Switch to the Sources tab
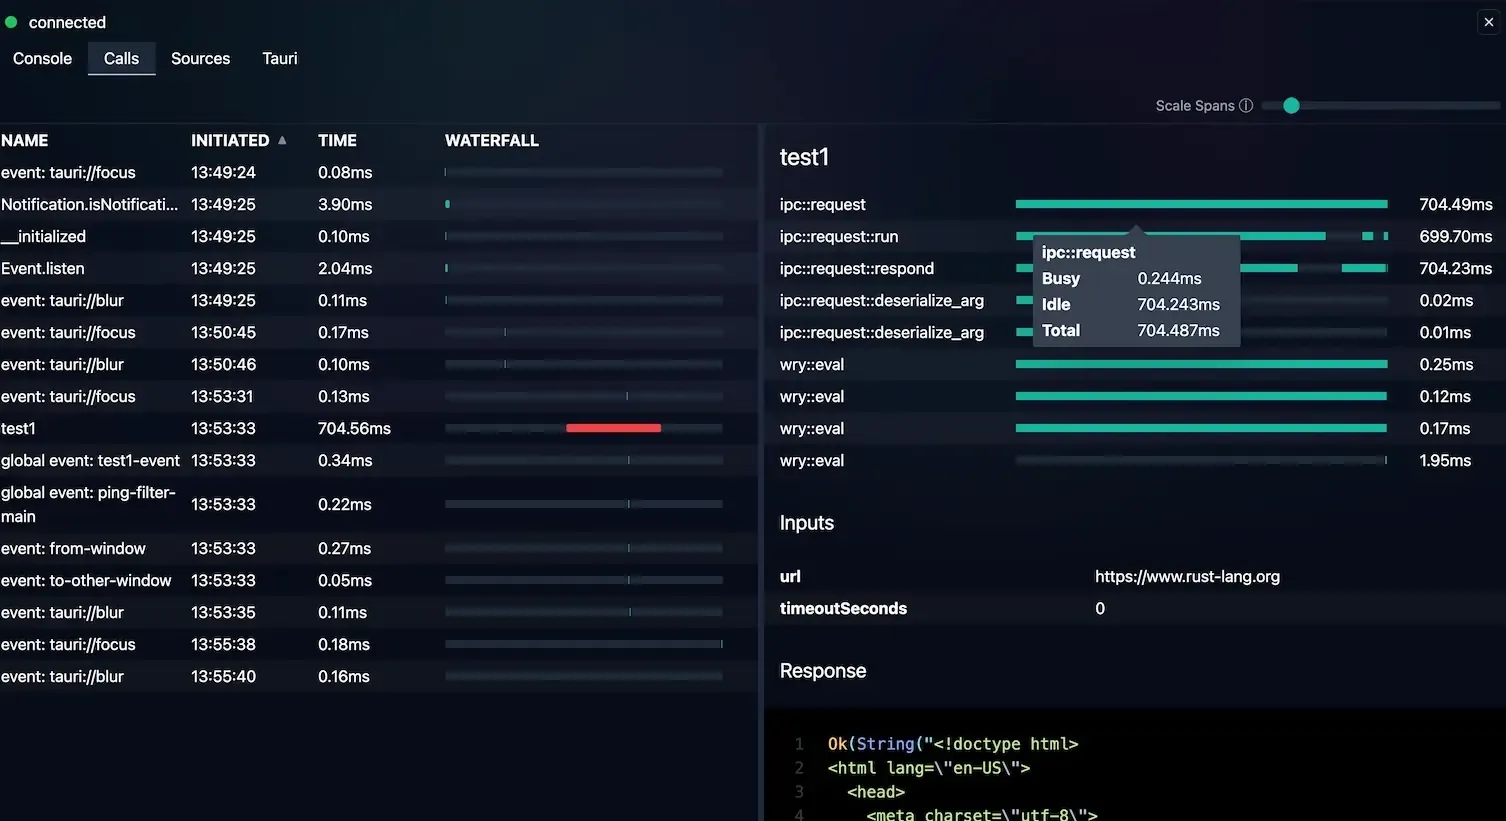This screenshot has height=821, width=1506. point(200,58)
